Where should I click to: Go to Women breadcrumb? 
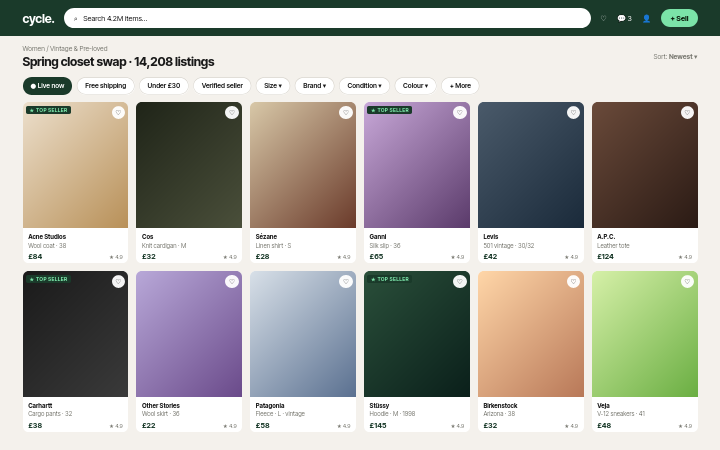(x=34, y=49)
